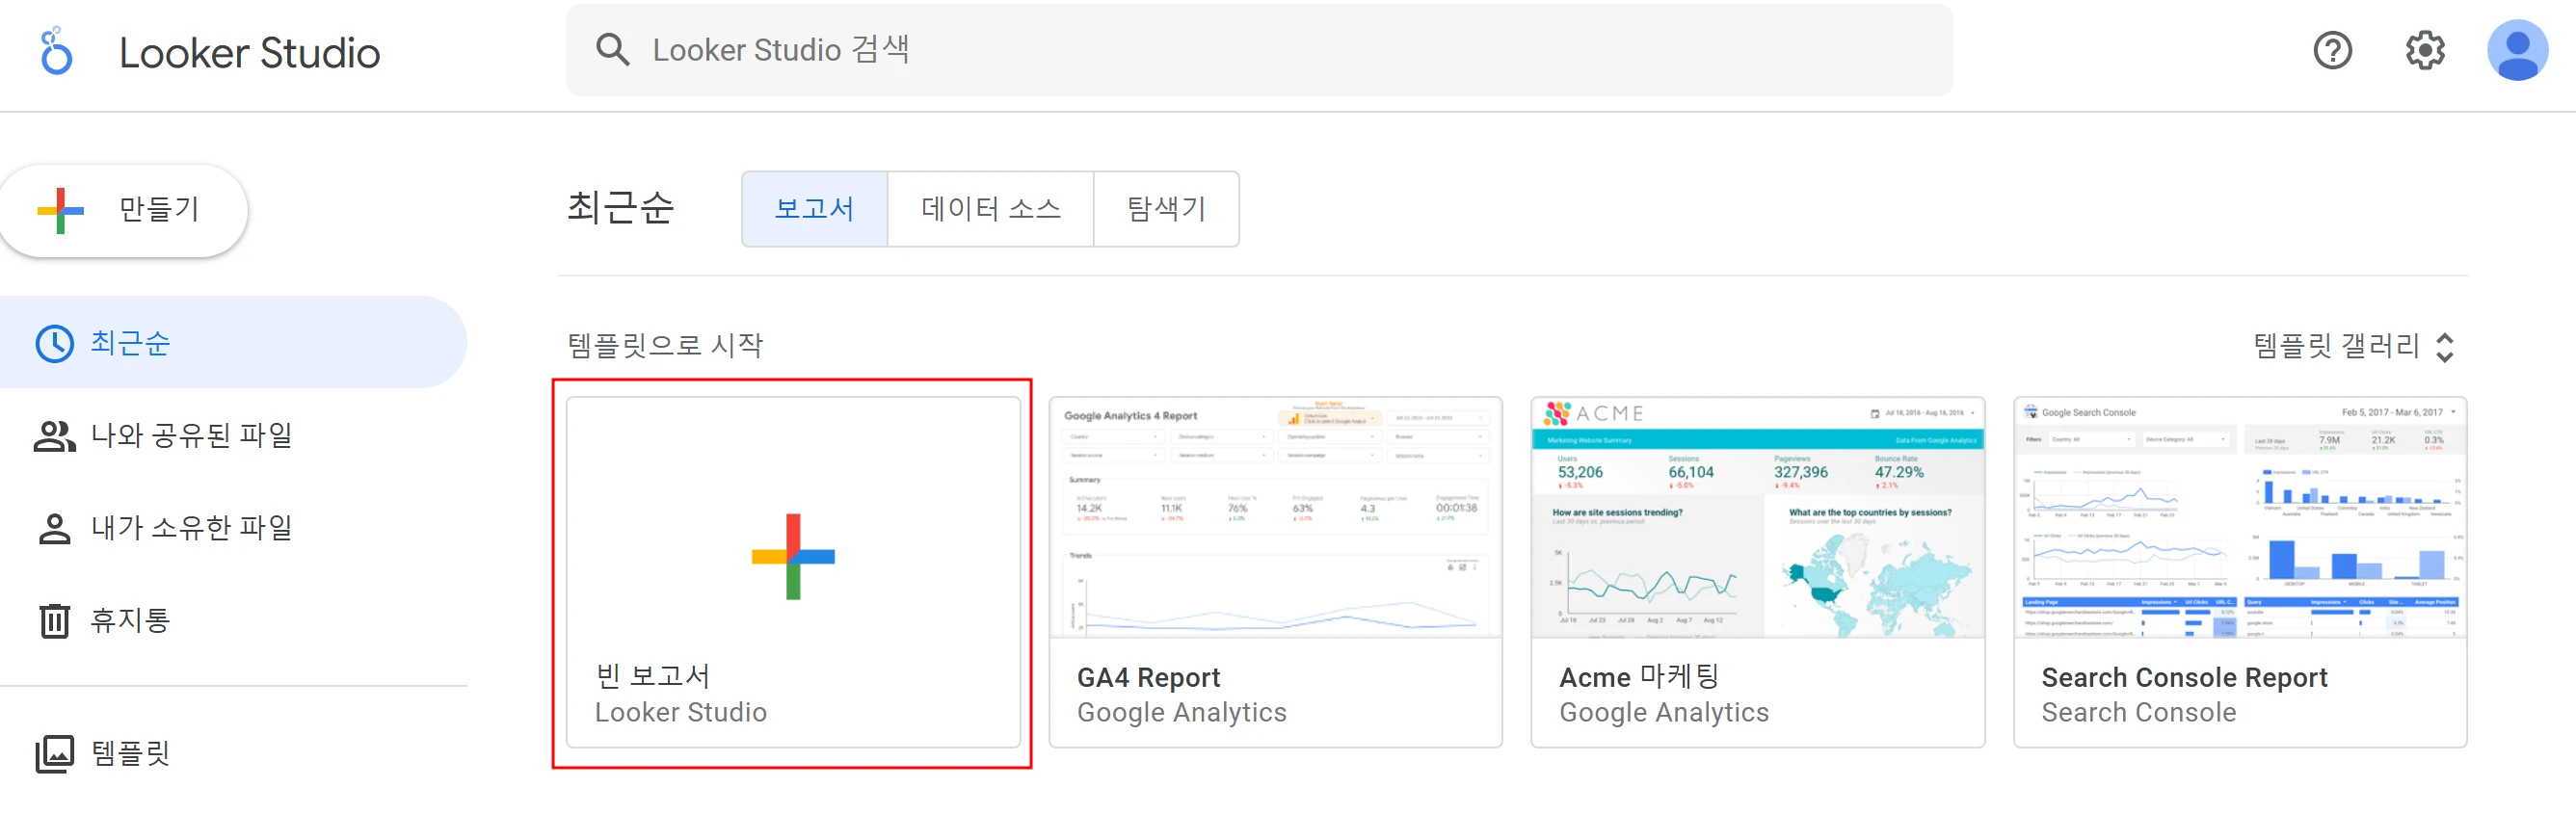This screenshot has width=2576, height=814.
Task: Click Search Console subtitle under Search Console Report
Action: coord(2138,712)
